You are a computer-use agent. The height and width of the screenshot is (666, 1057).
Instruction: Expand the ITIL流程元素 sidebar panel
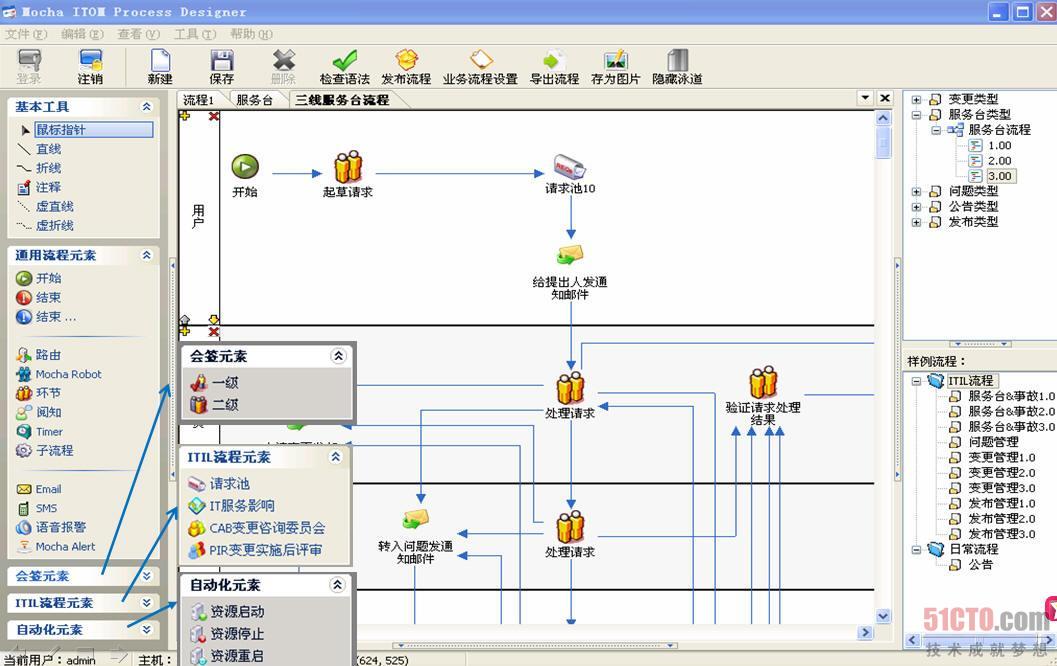point(146,603)
